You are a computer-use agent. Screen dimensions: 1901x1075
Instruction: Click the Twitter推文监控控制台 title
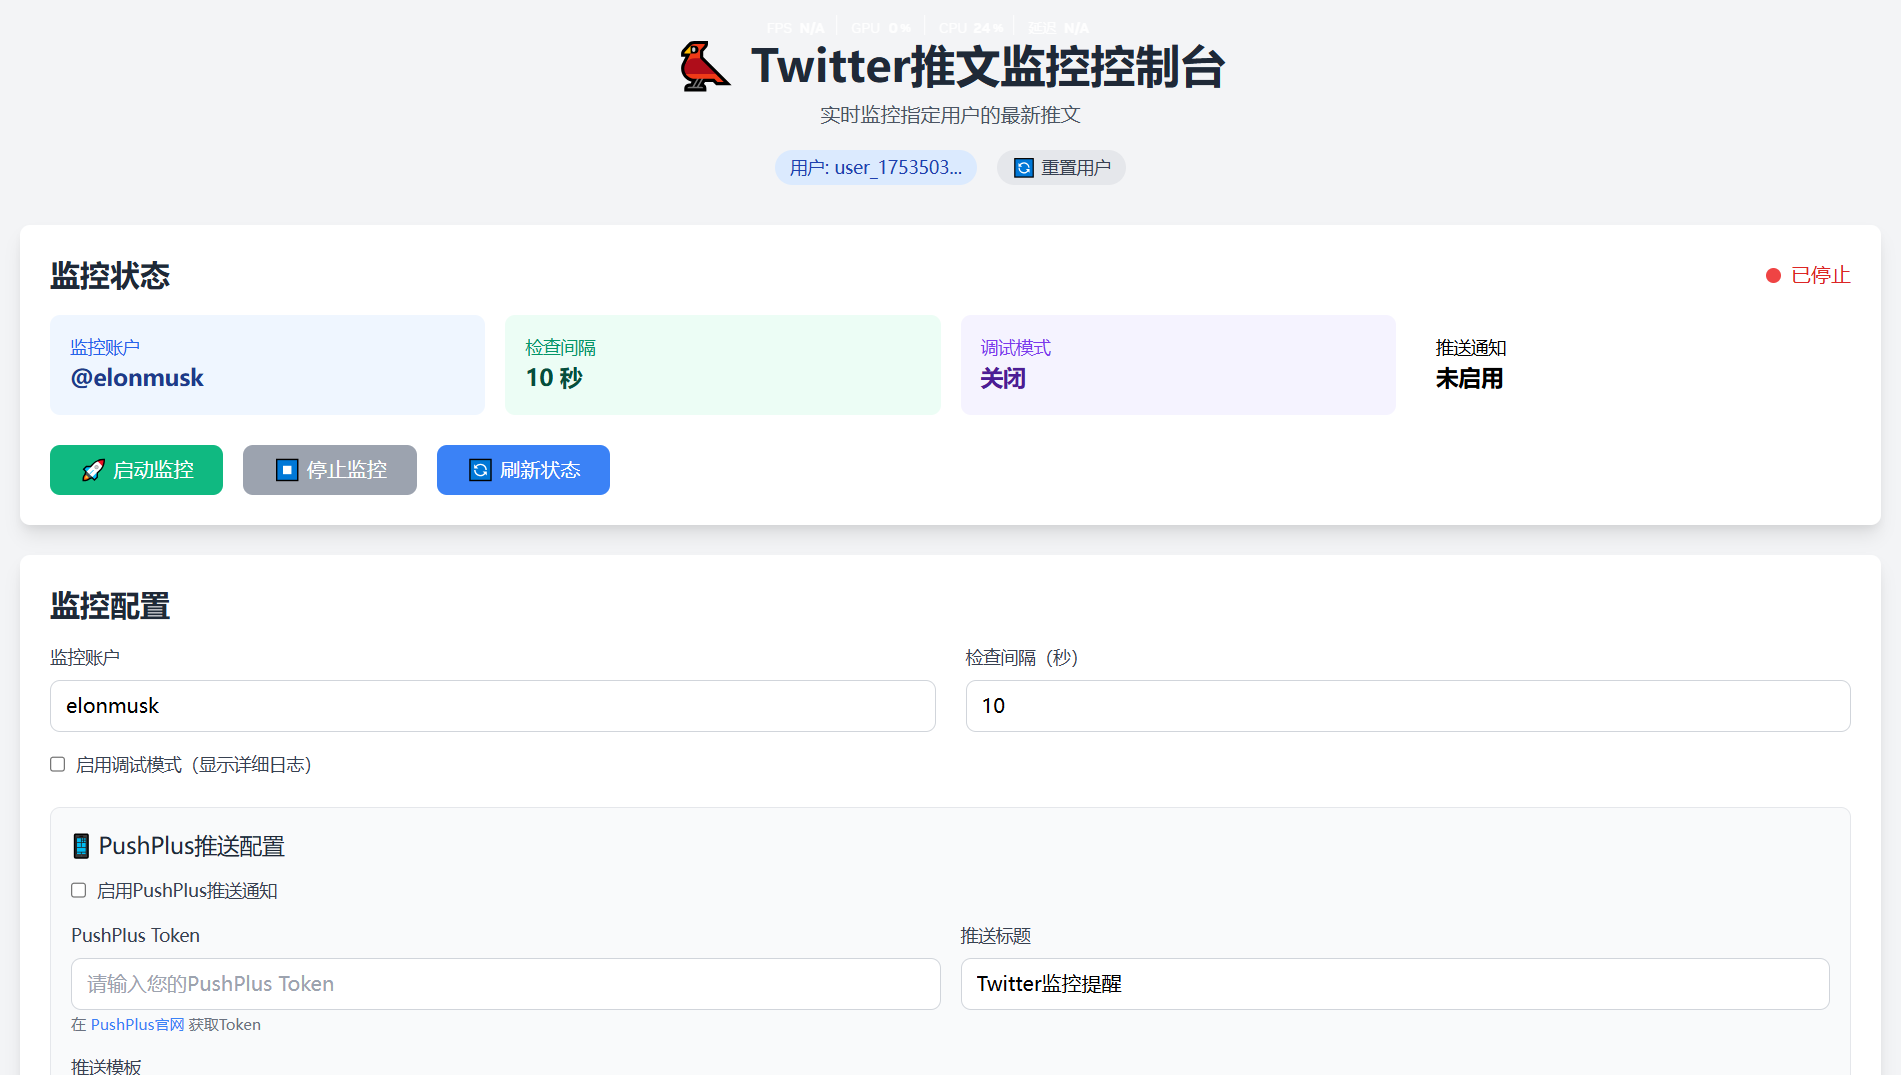988,67
